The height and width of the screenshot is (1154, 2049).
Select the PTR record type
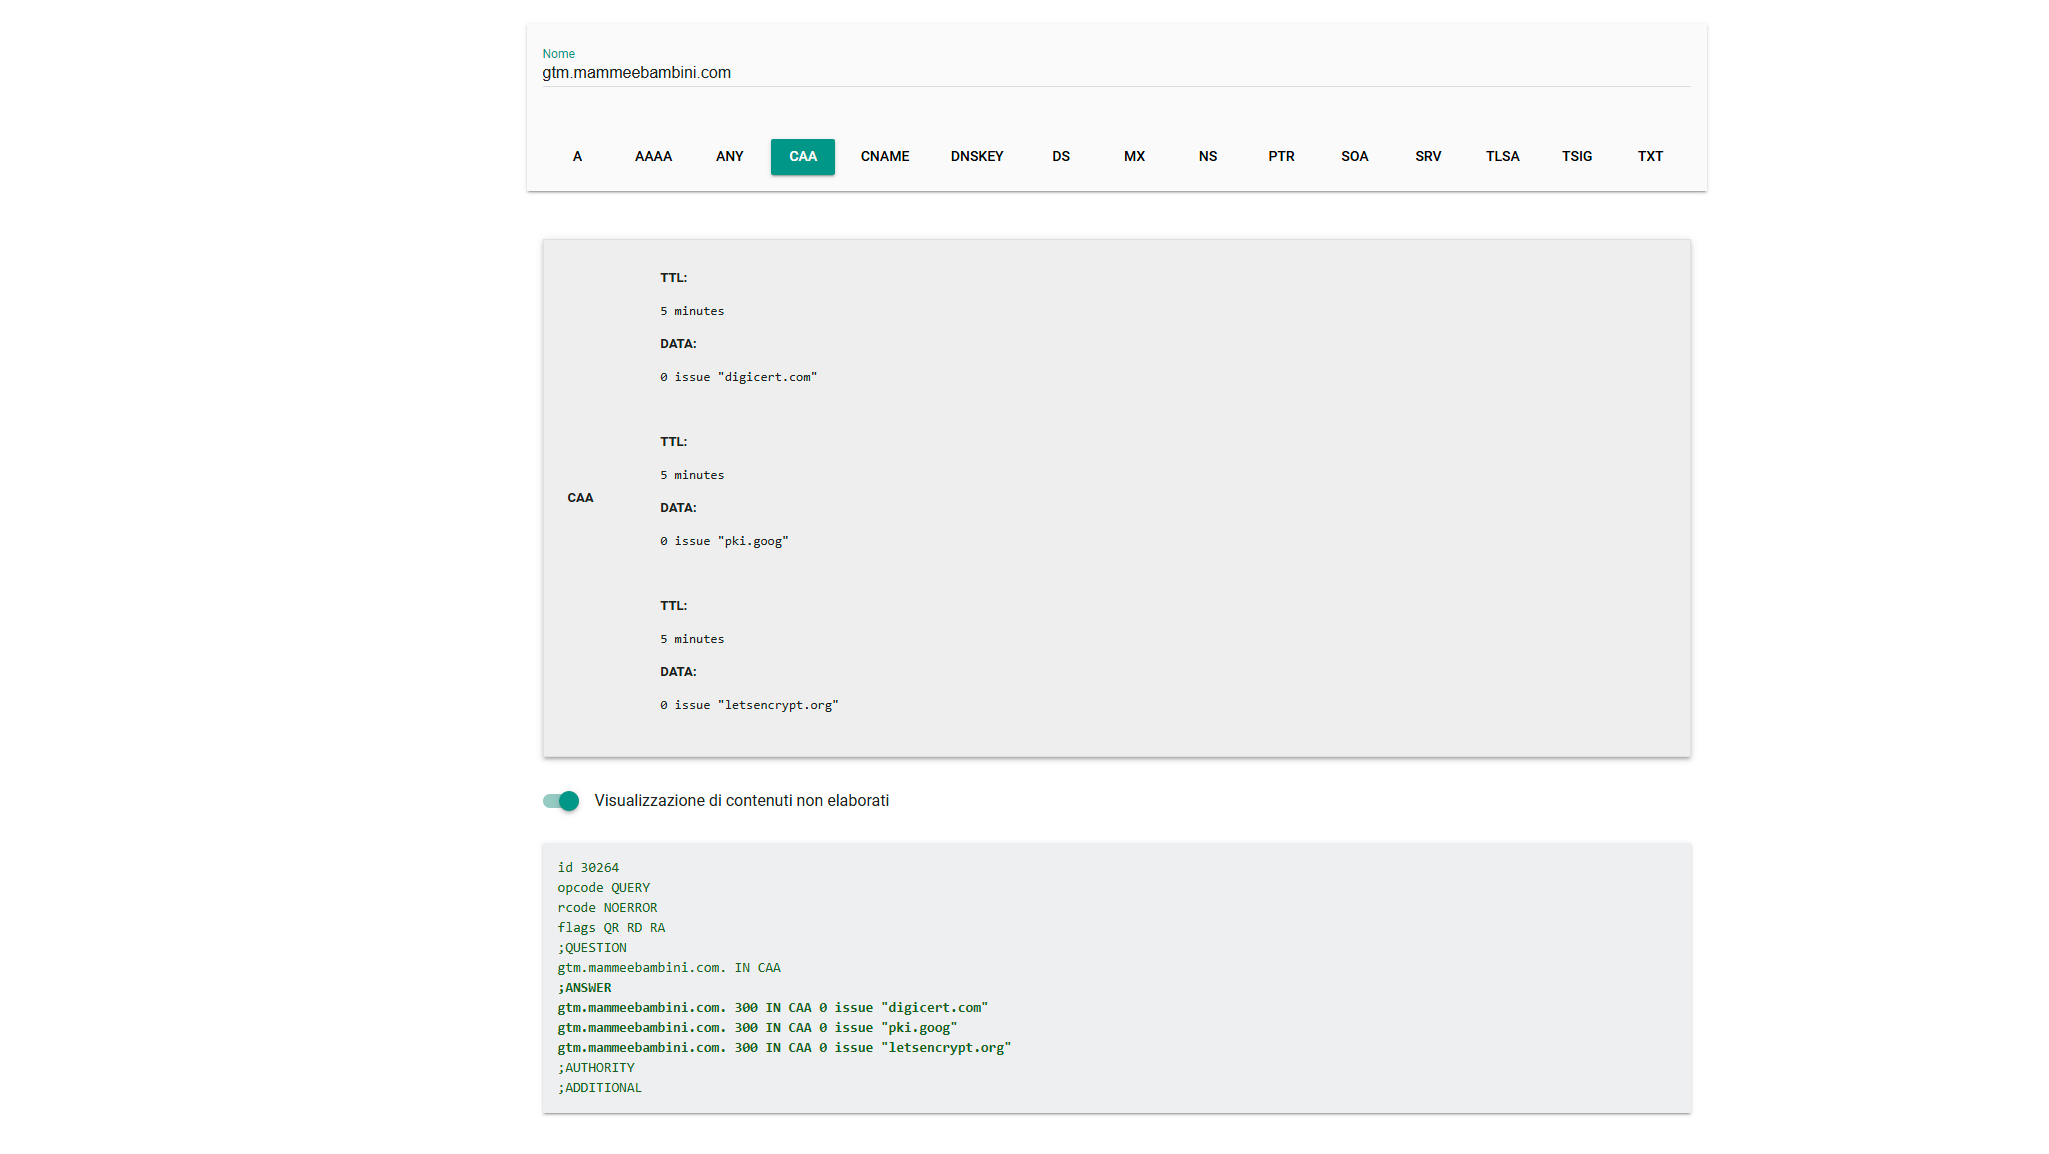(x=1281, y=157)
